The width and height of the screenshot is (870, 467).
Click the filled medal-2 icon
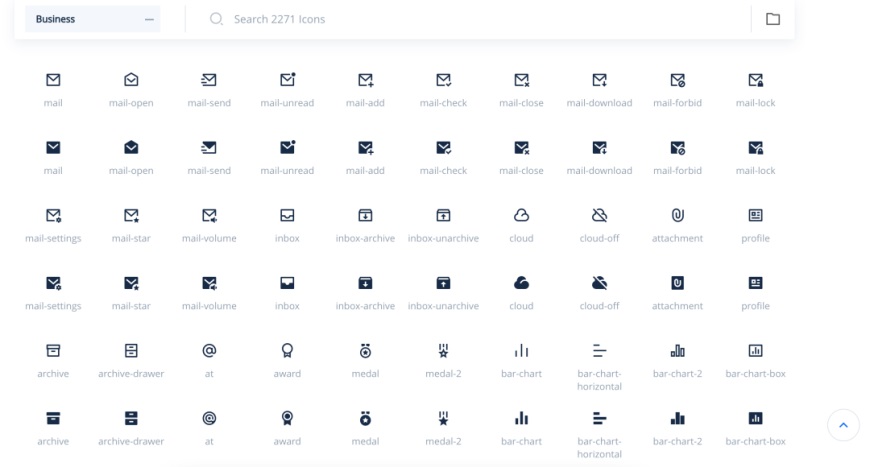tap(443, 418)
